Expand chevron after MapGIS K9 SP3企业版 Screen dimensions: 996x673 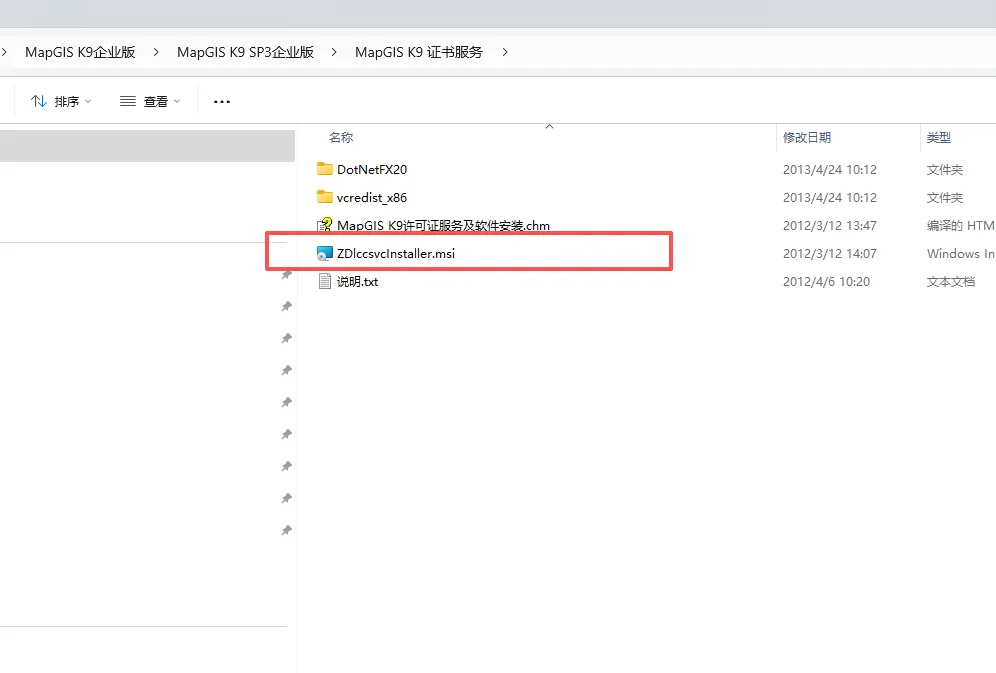tap(334, 52)
